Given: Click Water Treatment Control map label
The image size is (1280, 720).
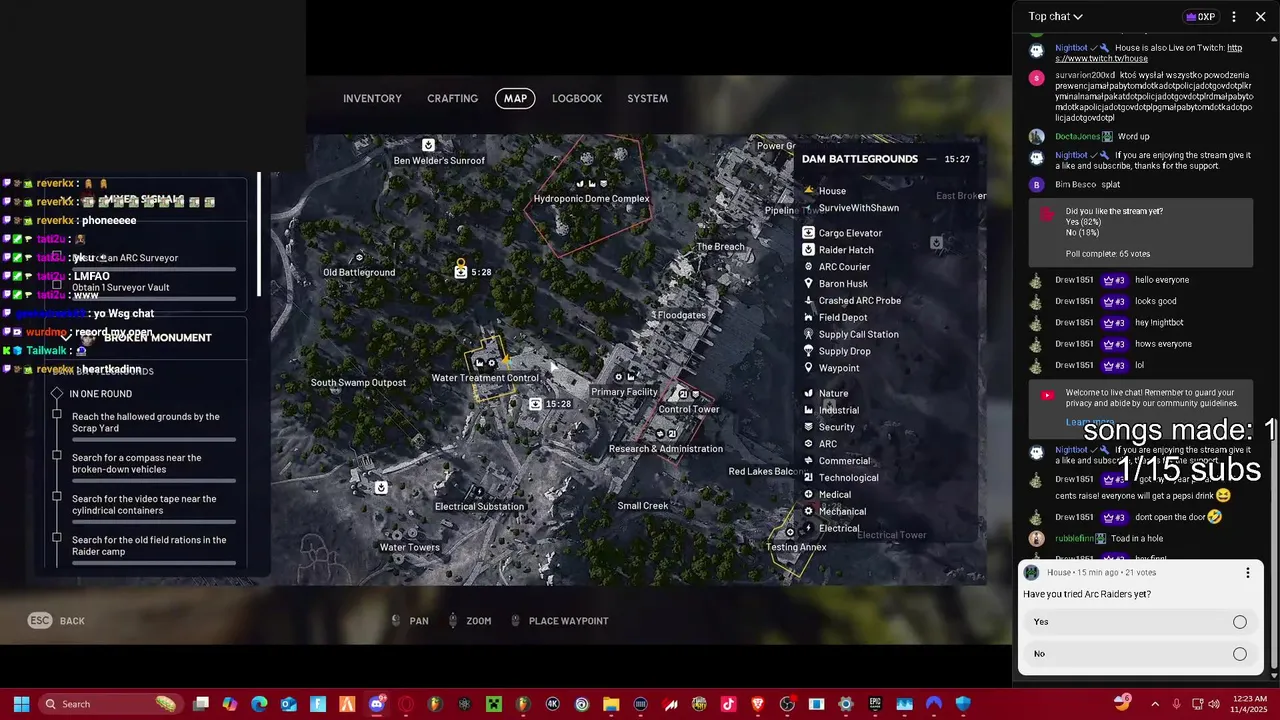Looking at the screenshot, I should [485, 378].
